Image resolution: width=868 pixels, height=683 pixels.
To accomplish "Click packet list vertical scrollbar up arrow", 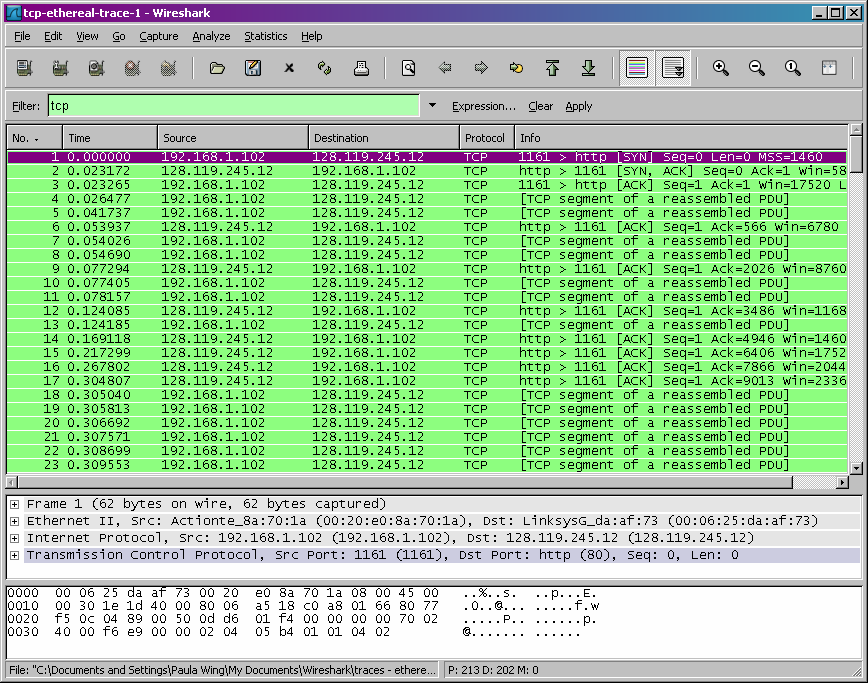I will [856, 130].
